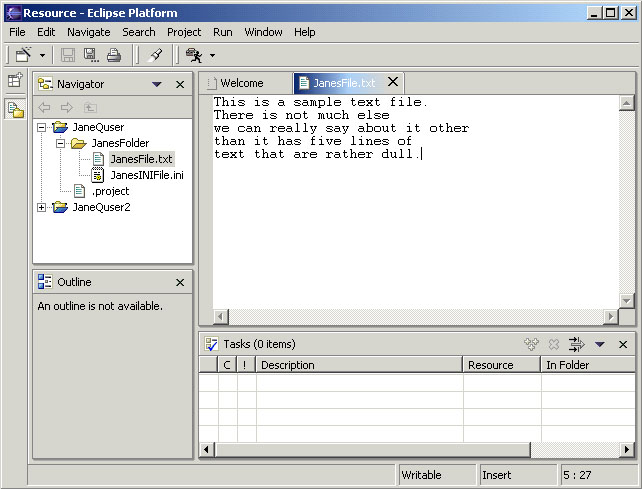Click the Navigator Up folder icon

tap(90, 108)
